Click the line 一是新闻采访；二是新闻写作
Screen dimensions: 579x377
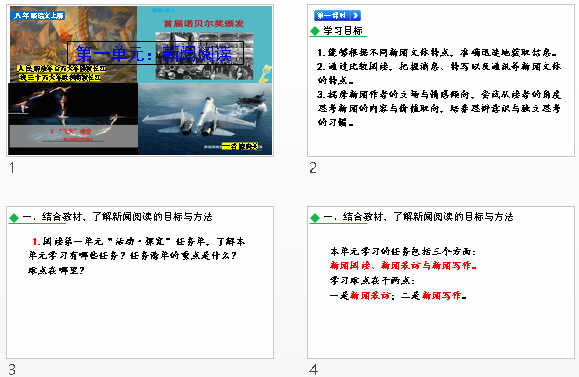[x=398, y=295]
